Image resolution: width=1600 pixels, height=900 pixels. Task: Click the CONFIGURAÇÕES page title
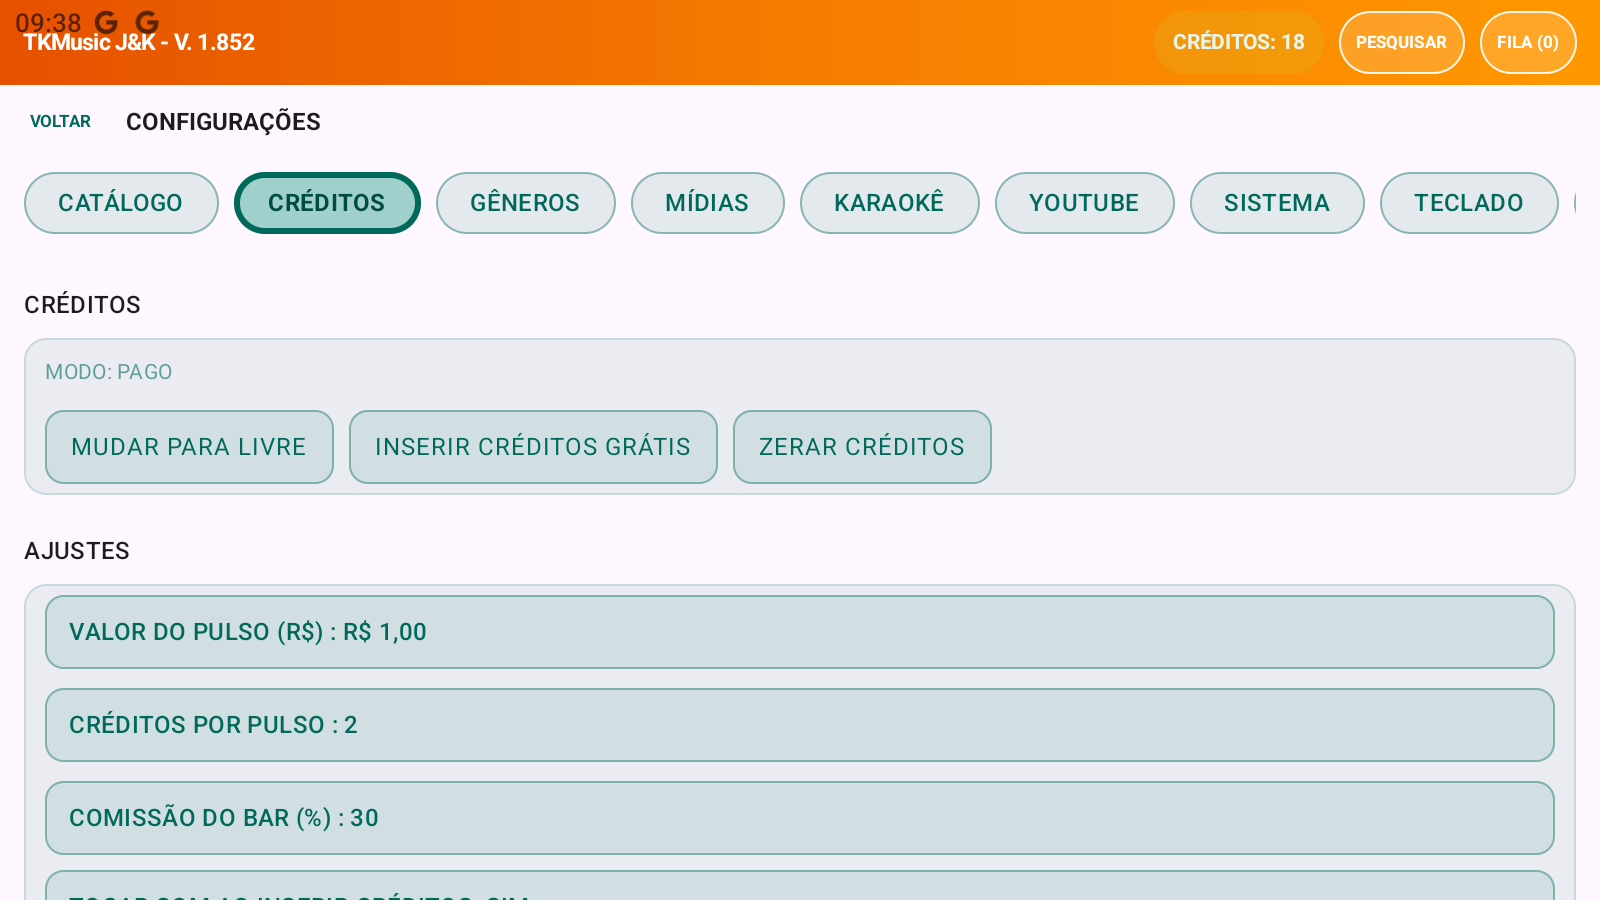coord(223,122)
